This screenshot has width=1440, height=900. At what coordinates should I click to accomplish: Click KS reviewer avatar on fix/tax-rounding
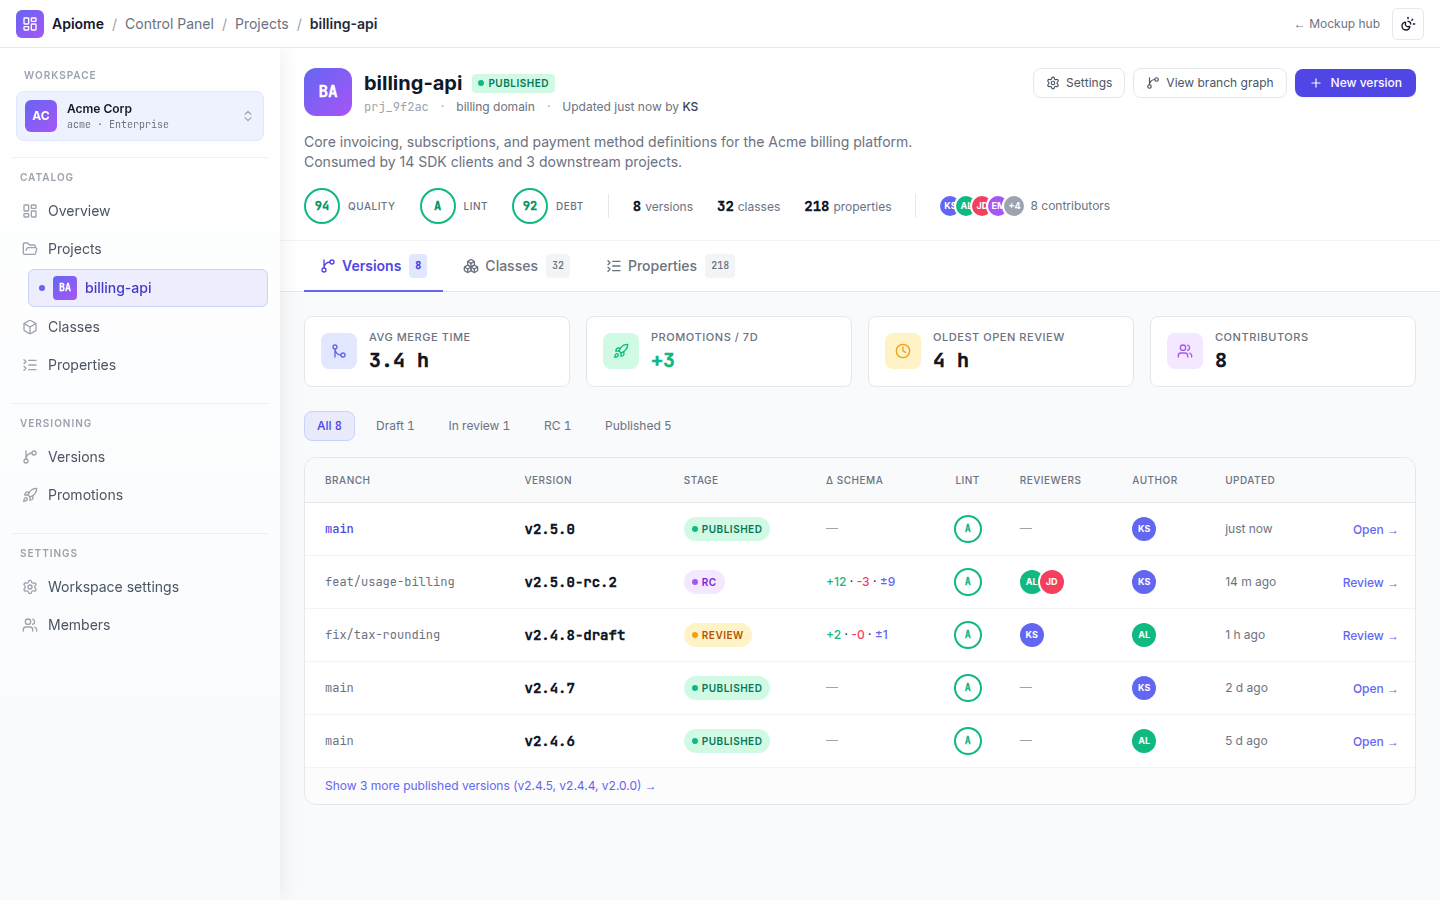[1032, 635]
